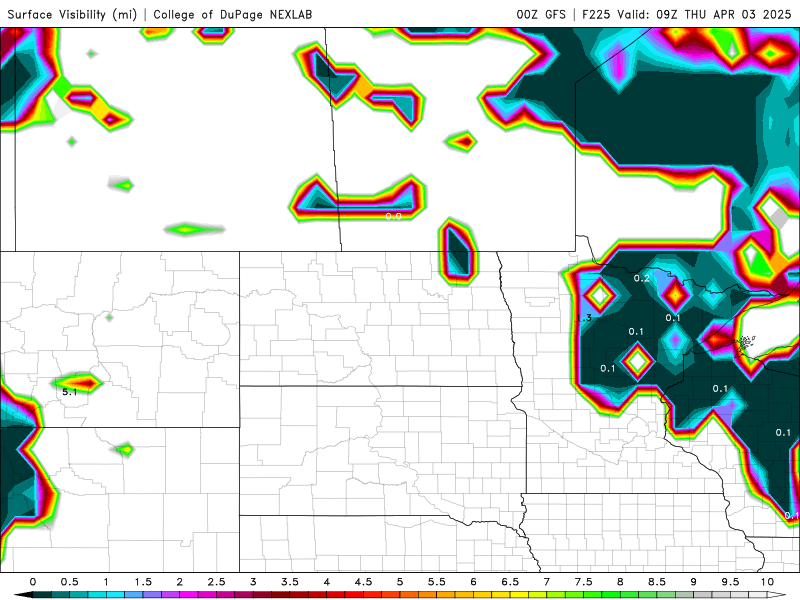800x600 pixels.
Task: Click the "3" label on the color scale
Action: click(x=253, y=582)
